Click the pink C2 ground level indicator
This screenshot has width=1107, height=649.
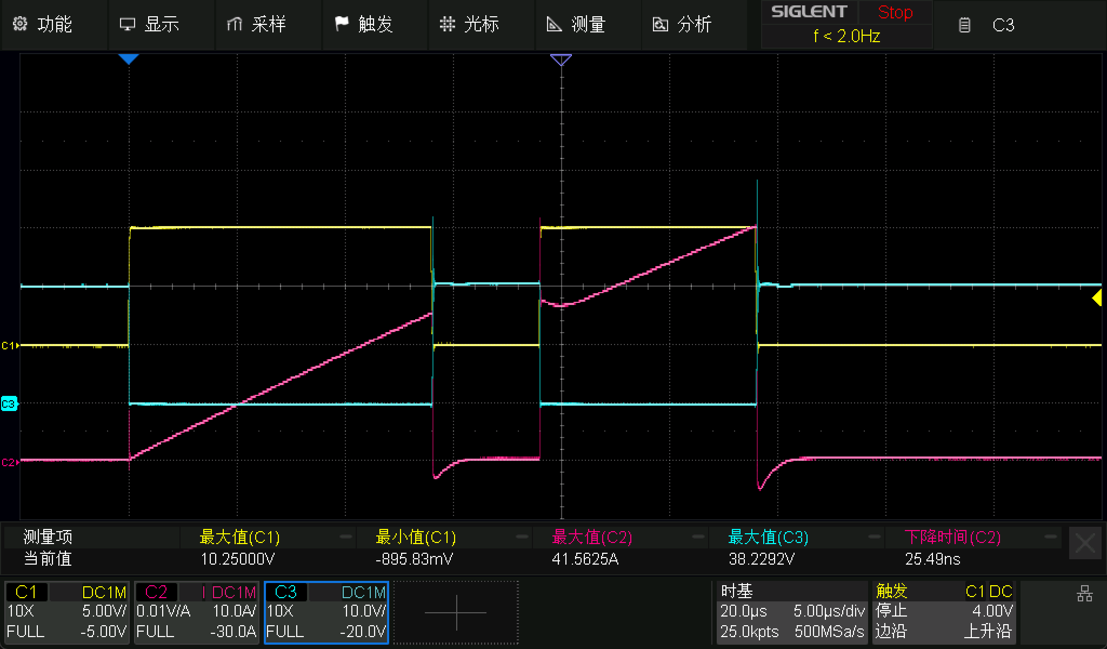point(9,462)
